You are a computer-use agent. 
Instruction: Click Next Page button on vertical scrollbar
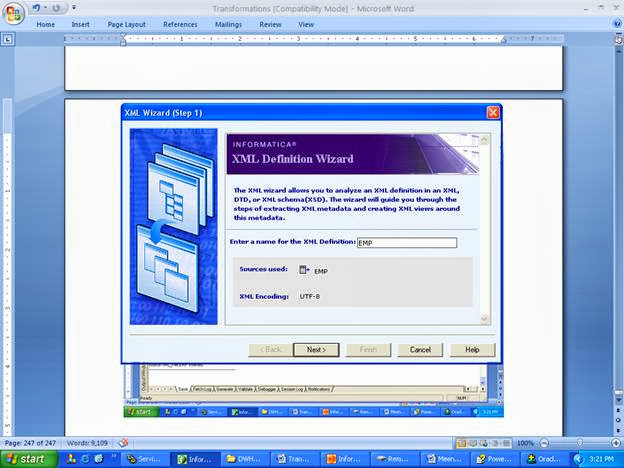click(618, 429)
